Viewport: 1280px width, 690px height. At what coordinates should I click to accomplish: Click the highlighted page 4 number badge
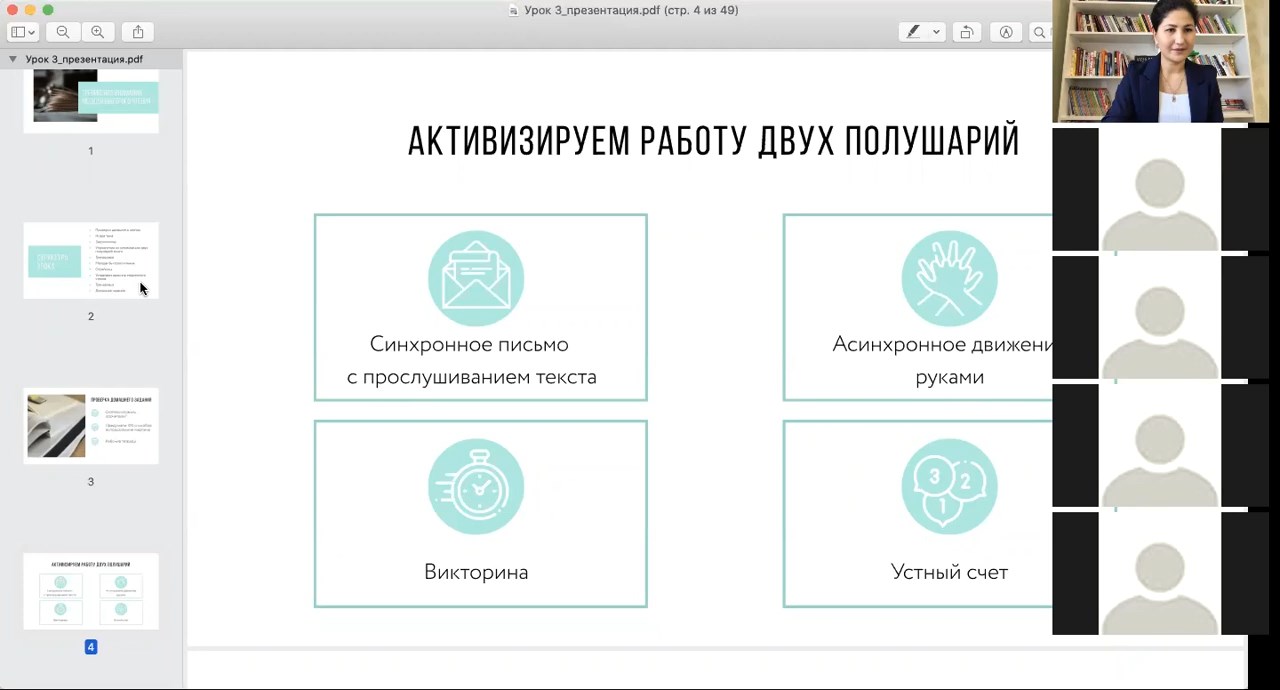point(91,647)
